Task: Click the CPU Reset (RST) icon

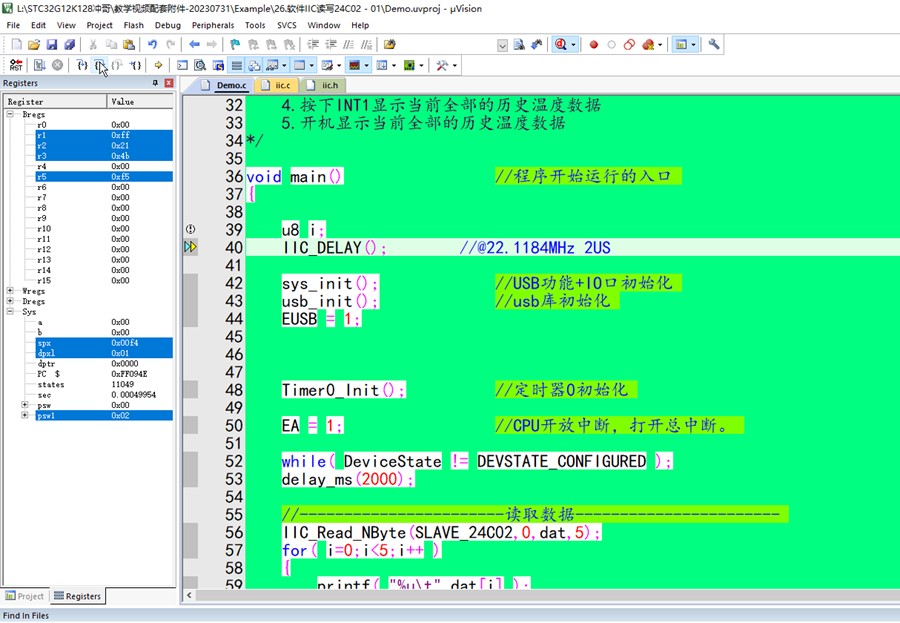Action: [x=16, y=65]
